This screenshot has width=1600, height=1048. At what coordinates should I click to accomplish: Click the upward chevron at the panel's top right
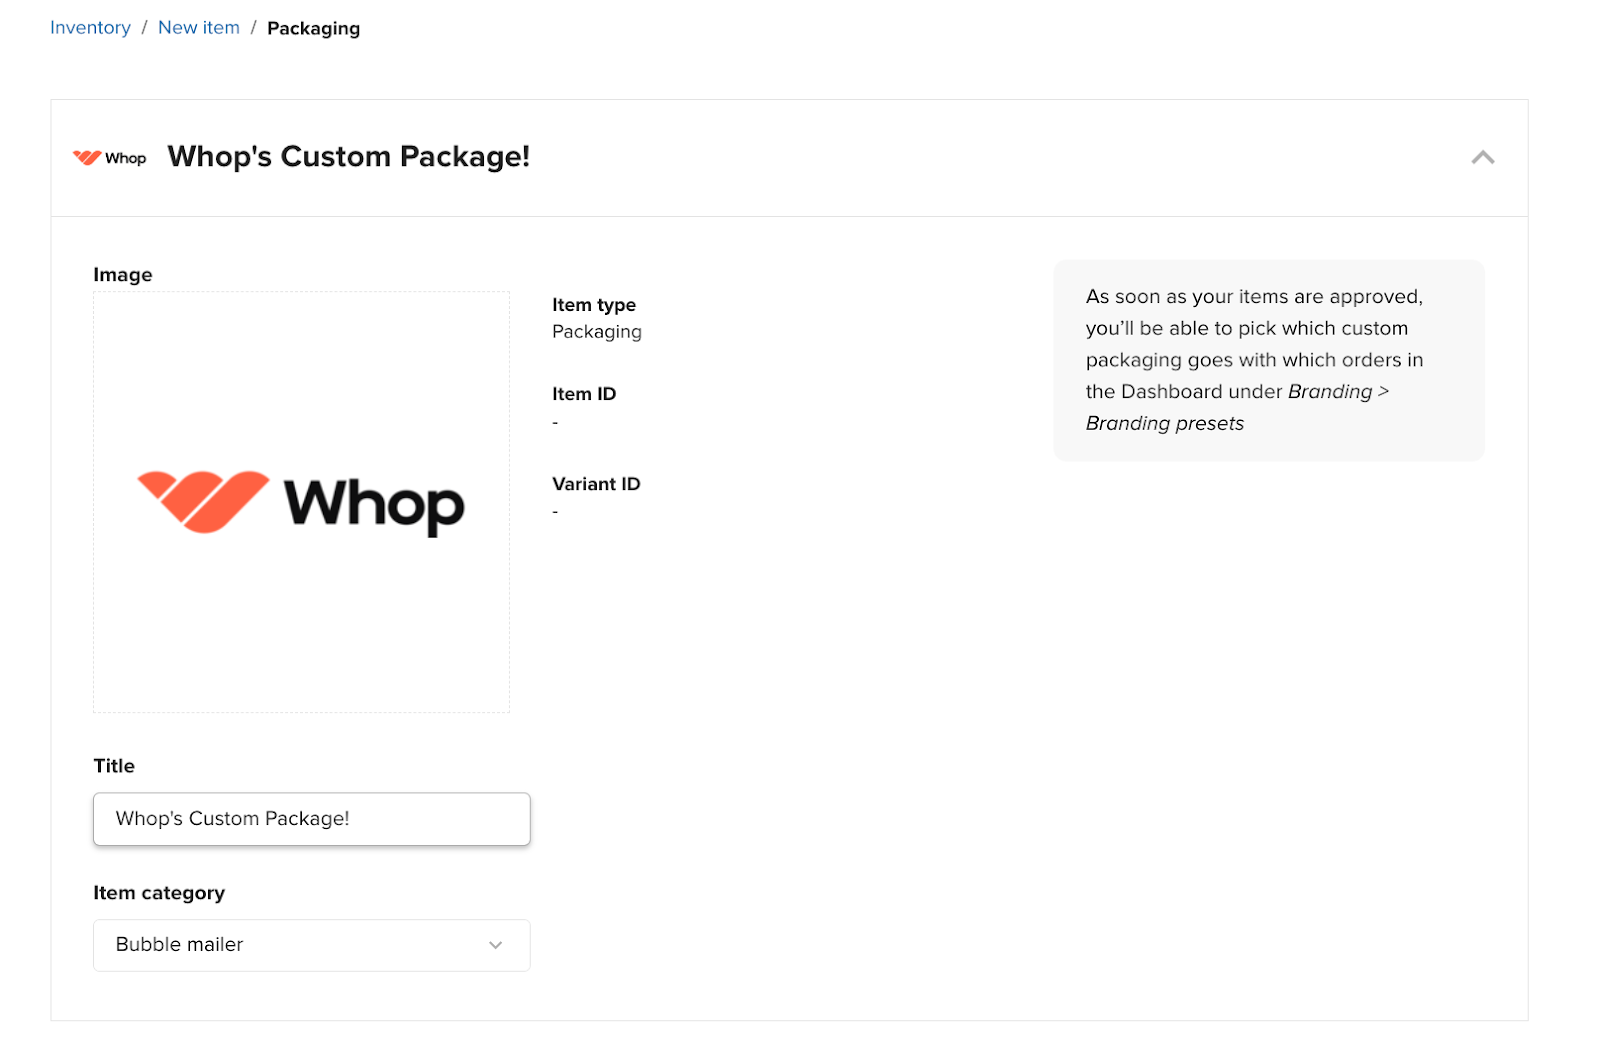pos(1483,157)
